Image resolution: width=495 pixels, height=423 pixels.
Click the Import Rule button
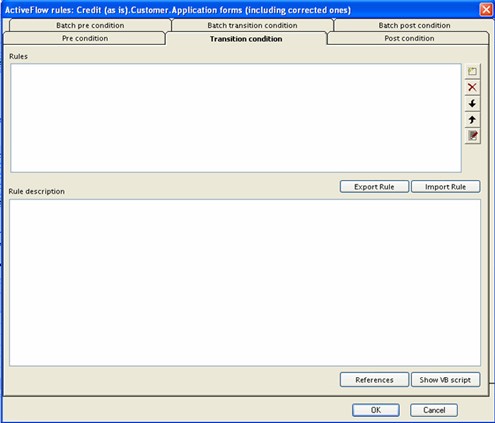coord(446,187)
